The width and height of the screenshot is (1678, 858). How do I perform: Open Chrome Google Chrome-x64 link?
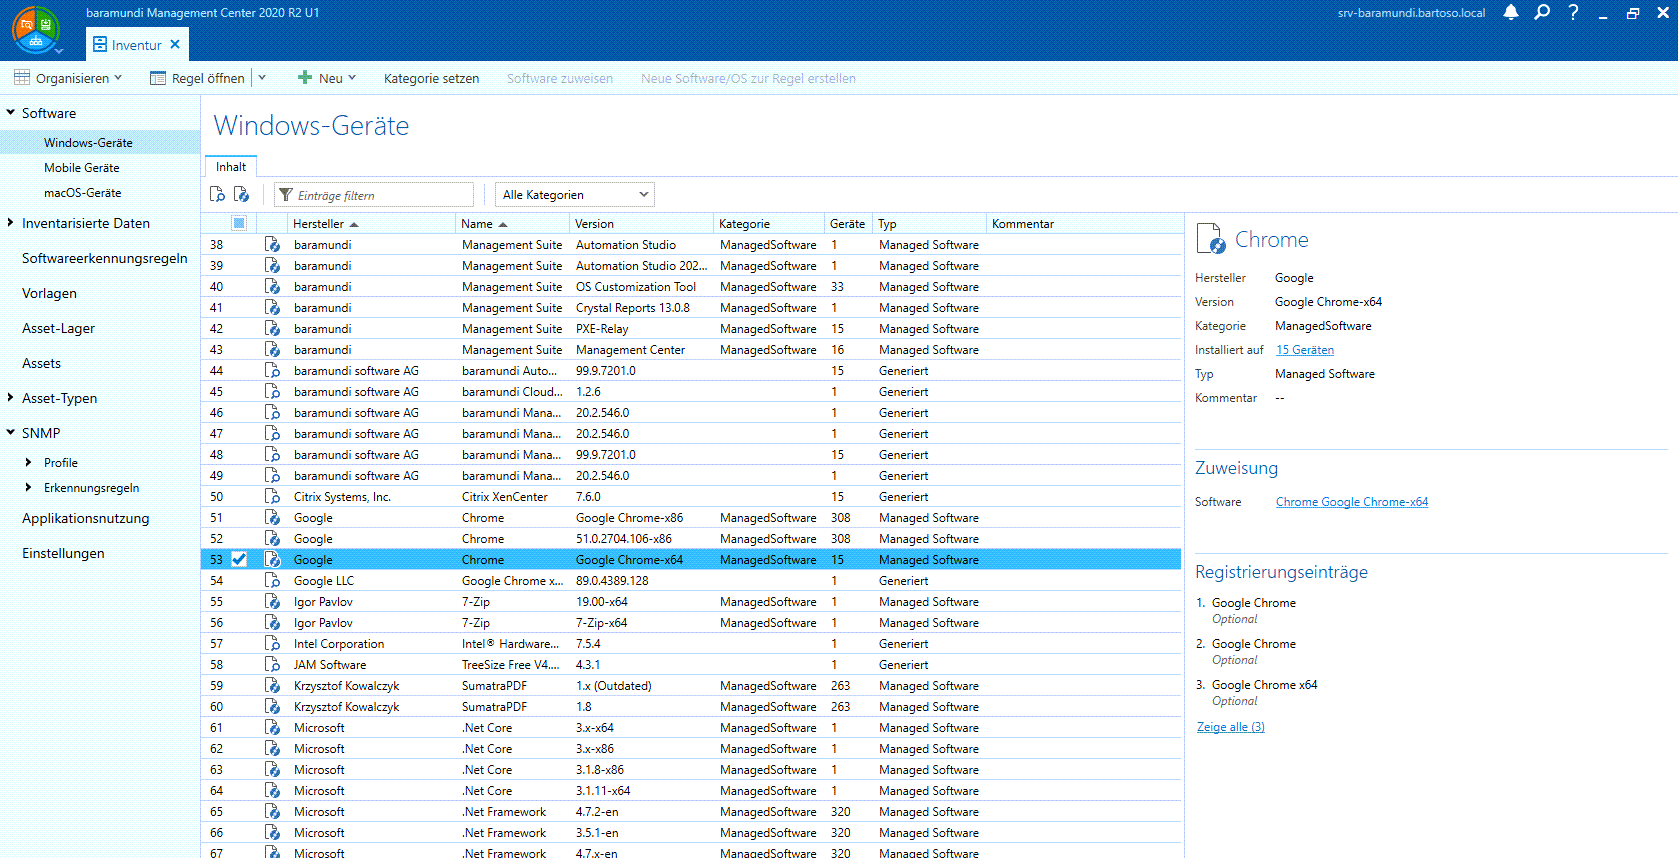click(x=1352, y=502)
